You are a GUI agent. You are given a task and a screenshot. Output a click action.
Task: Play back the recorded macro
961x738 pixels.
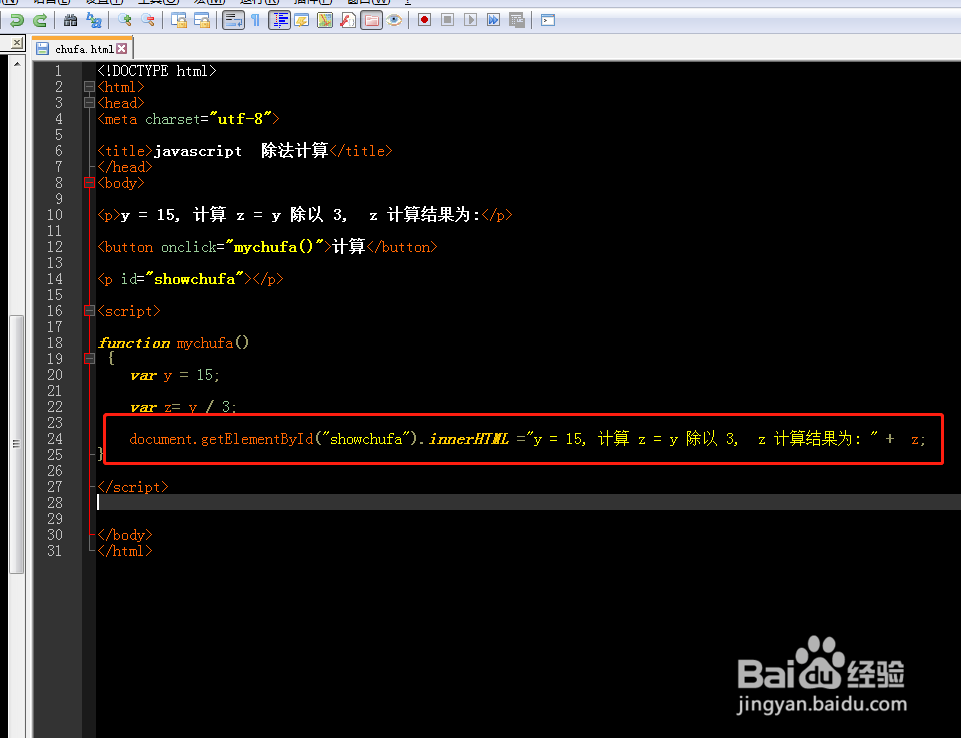click(x=471, y=20)
